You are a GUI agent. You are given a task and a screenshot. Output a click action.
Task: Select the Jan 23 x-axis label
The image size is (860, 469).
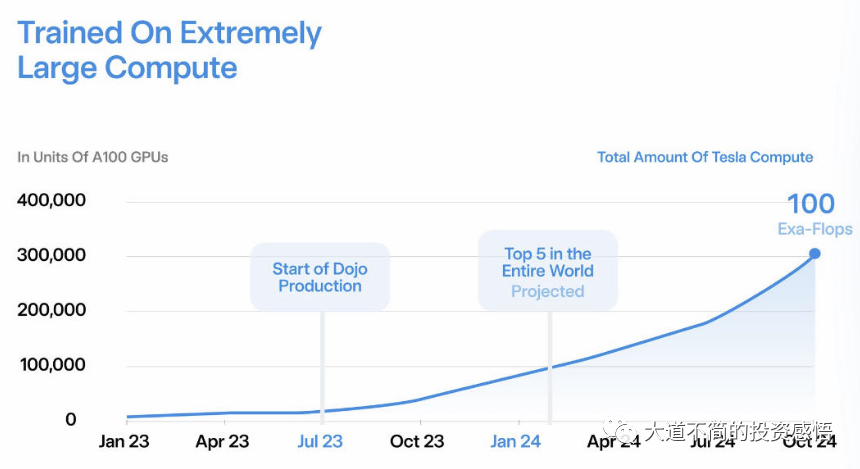(x=126, y=441)
